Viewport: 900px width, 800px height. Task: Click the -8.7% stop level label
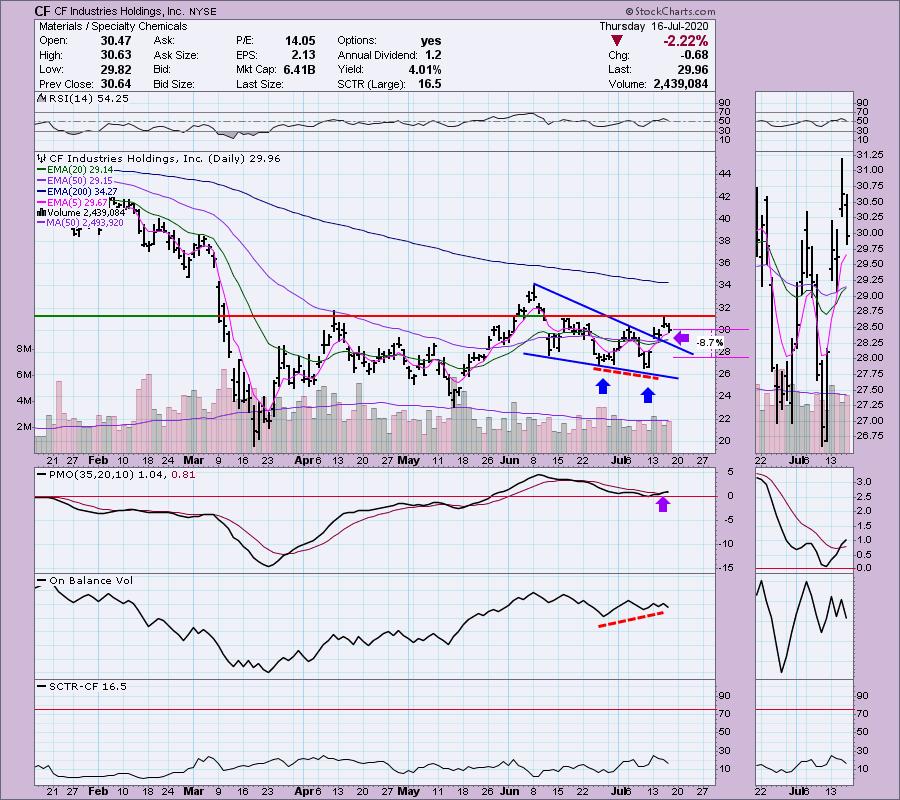coord(710,343)
